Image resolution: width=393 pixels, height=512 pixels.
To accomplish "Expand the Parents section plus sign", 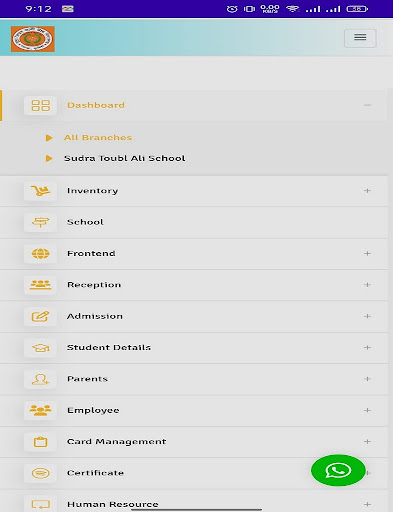I will click(x=367, y=379).
